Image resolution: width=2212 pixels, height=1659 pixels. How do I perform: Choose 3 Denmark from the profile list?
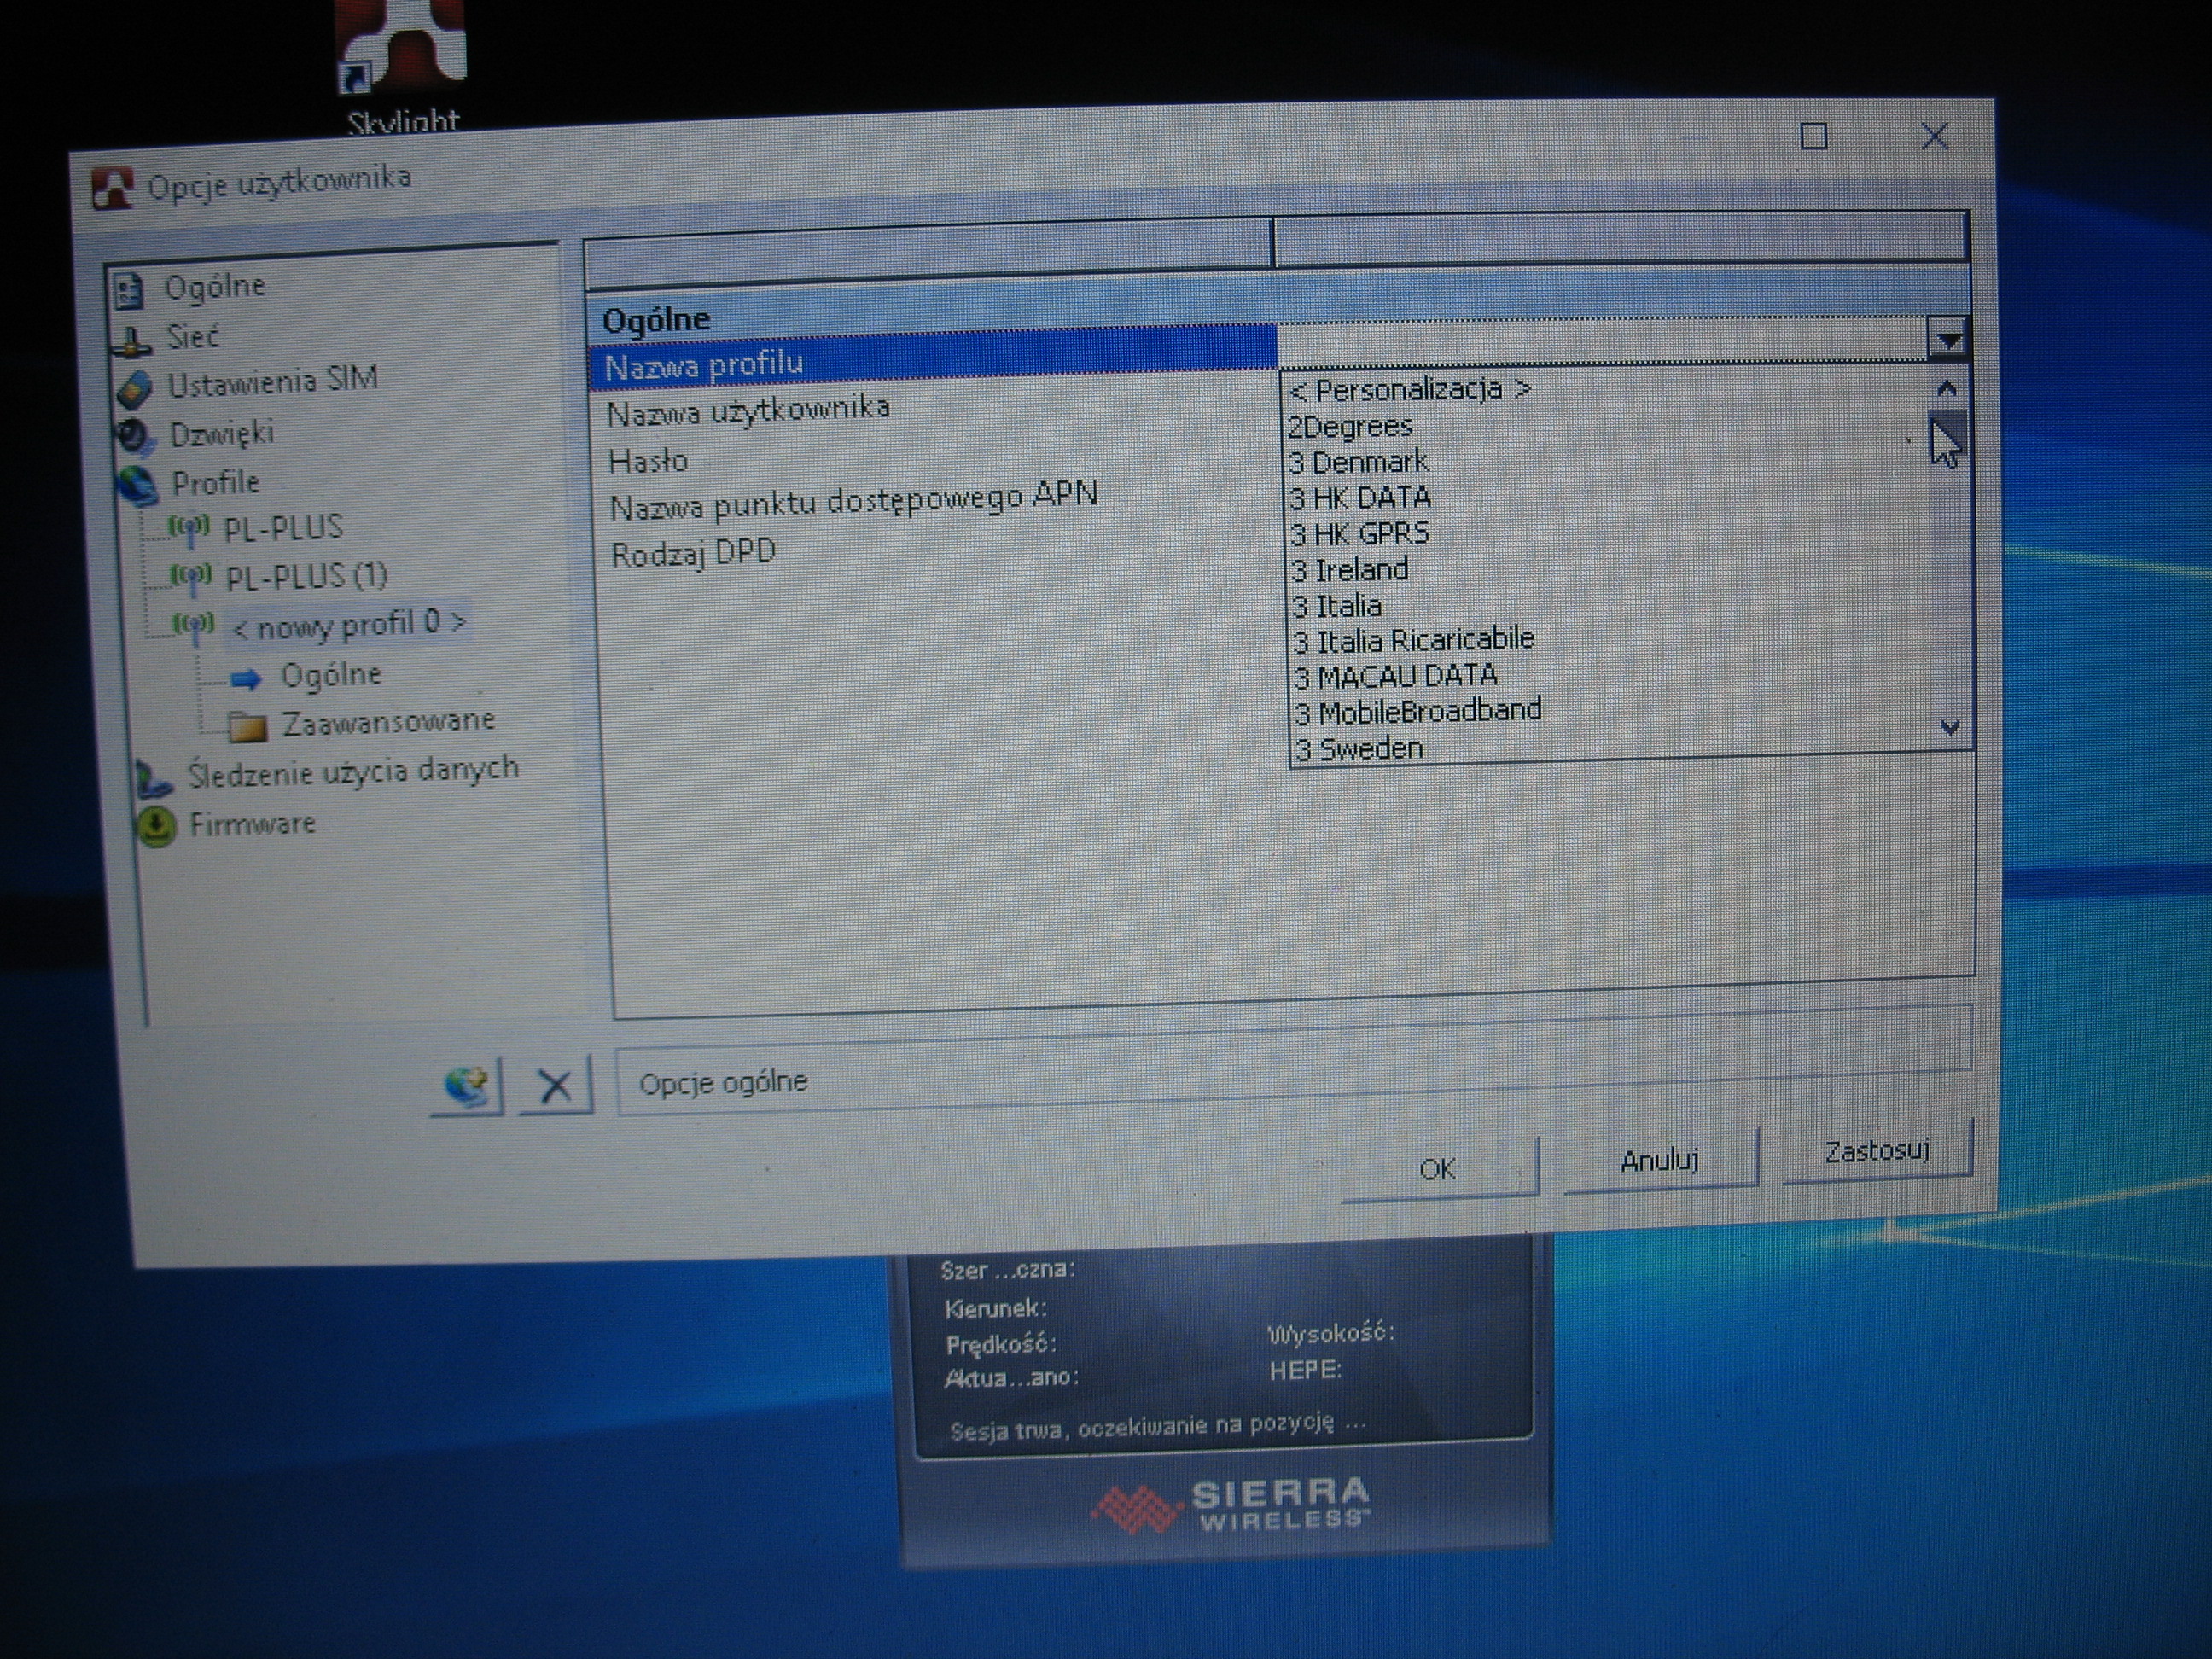[1358, 463]
